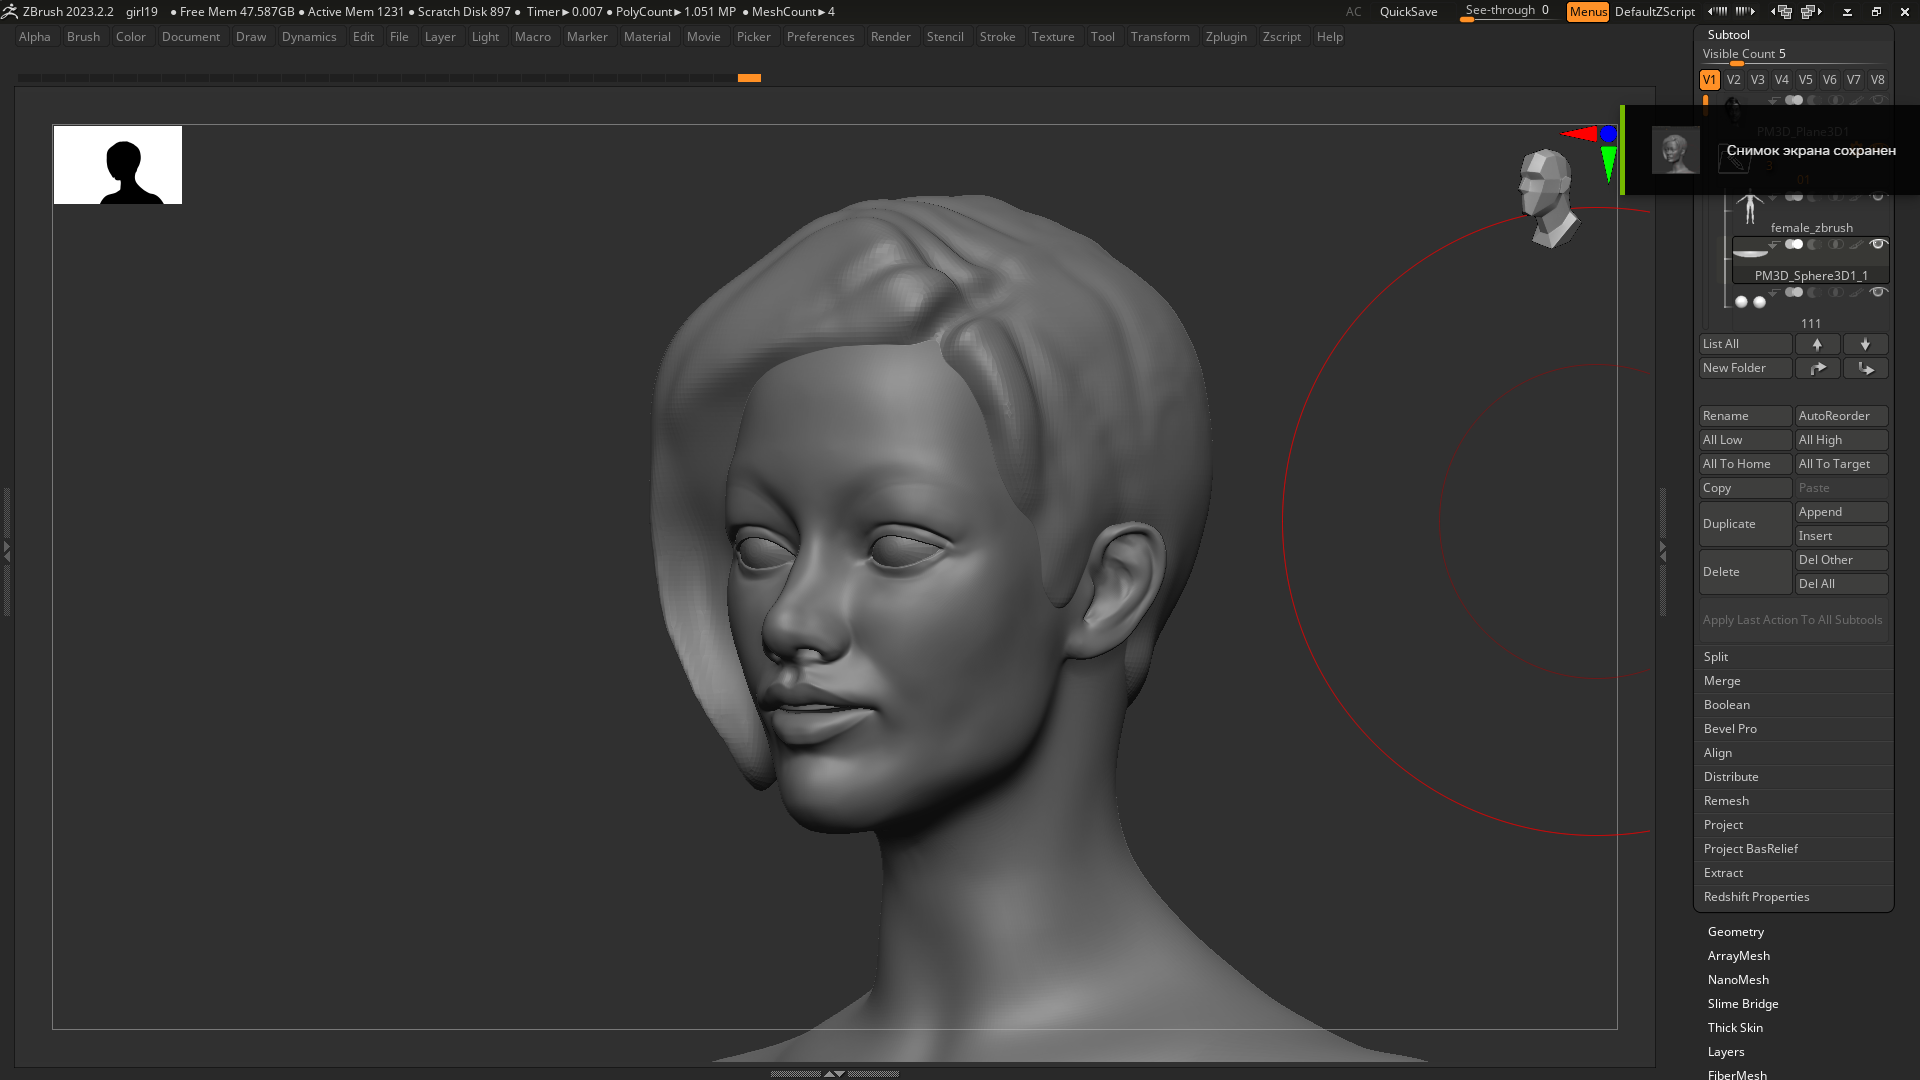Click the move subtool down arrow
Image resolution: width=1920 pixels, height=1080 pixels.
(1865, 344)
